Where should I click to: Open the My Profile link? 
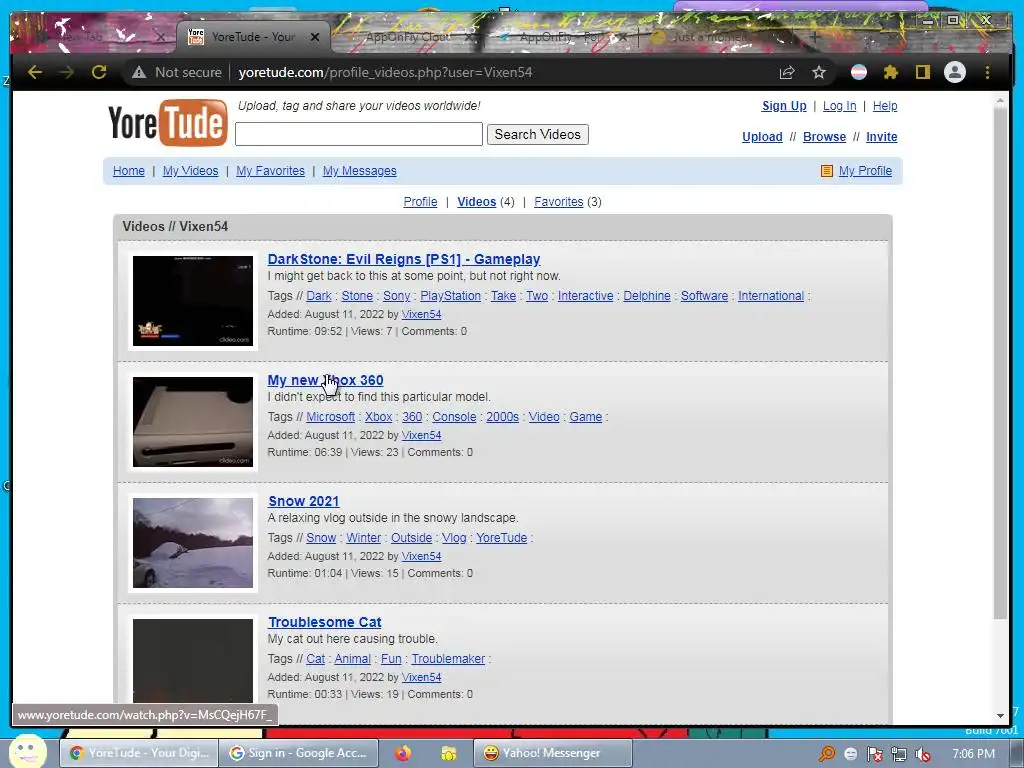tap(865, 170)
